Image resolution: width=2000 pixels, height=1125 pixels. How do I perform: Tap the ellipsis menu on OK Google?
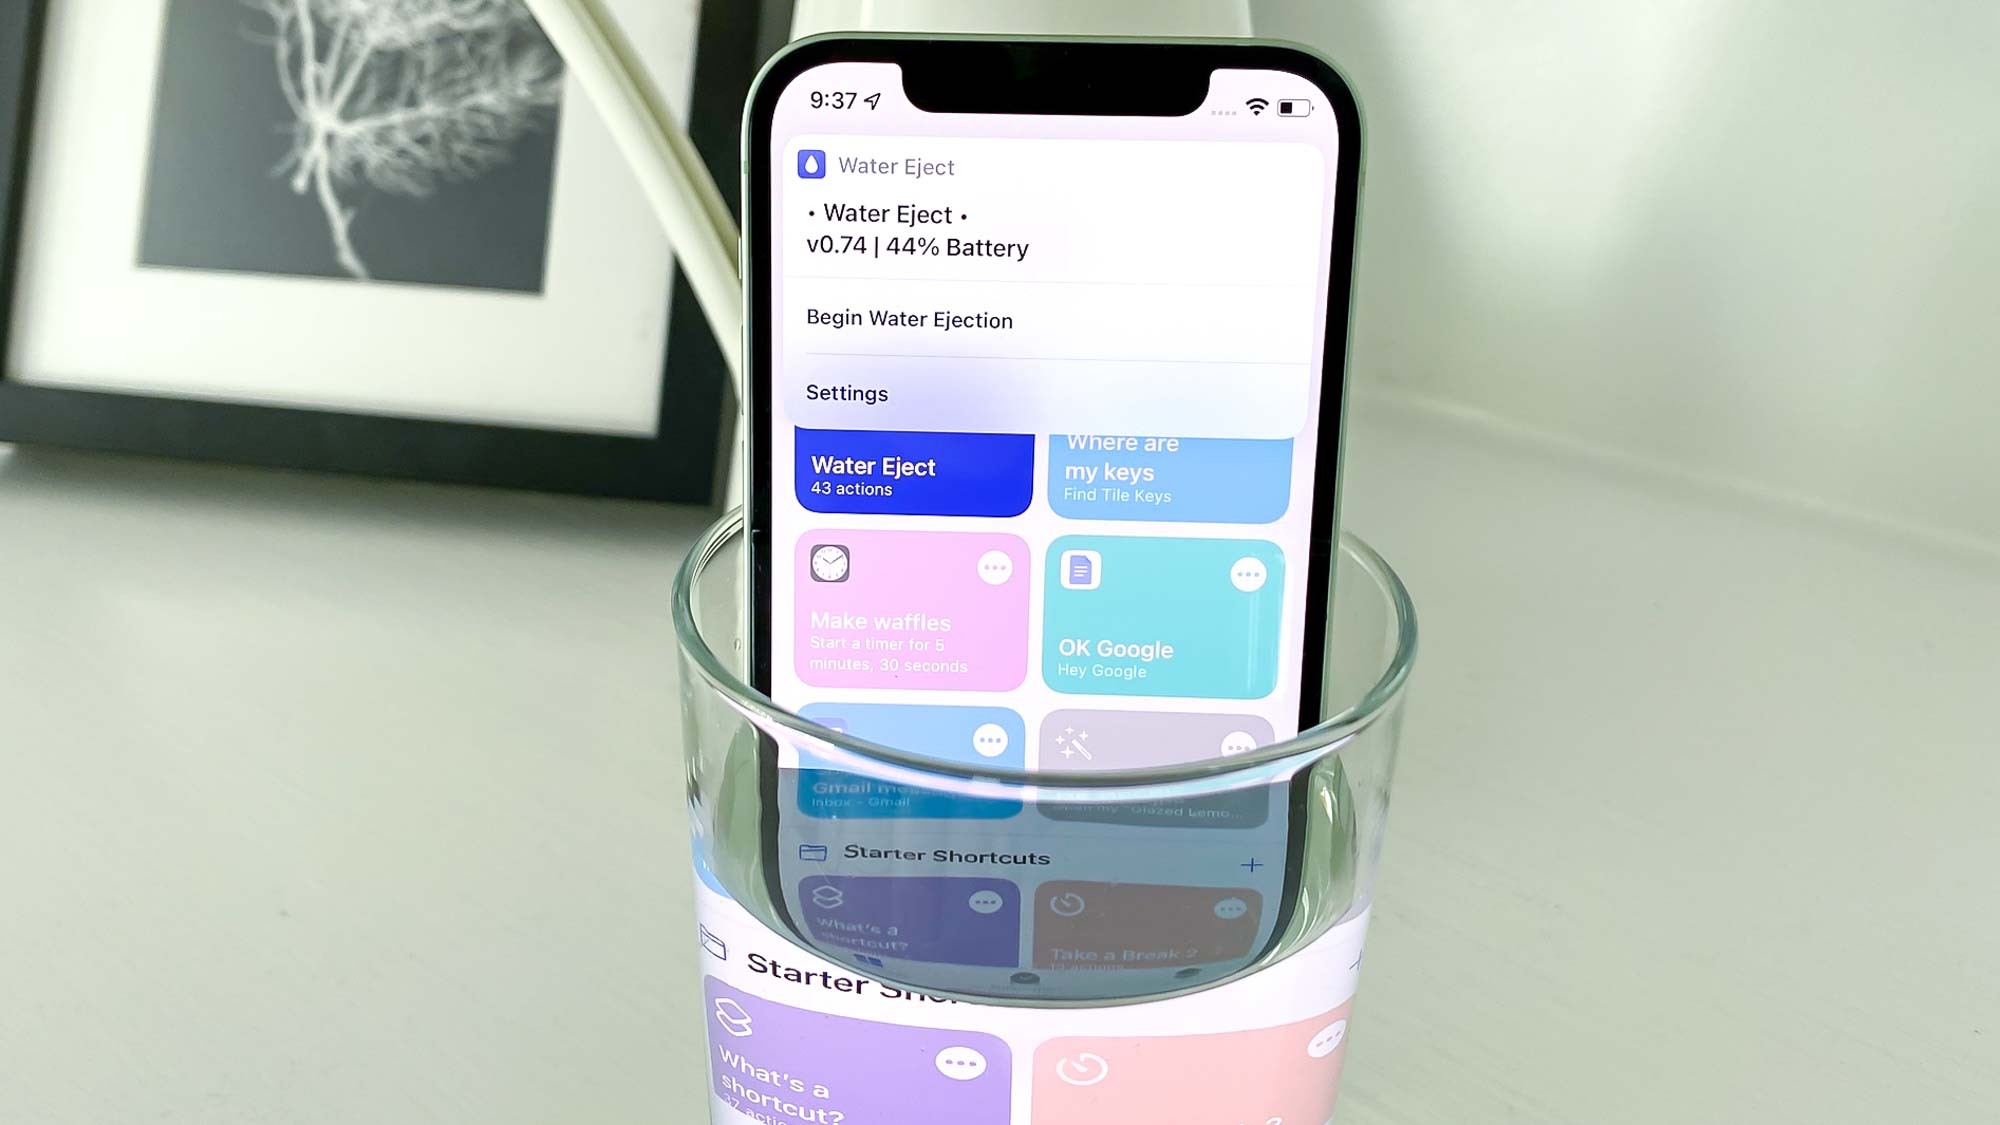1246,574
